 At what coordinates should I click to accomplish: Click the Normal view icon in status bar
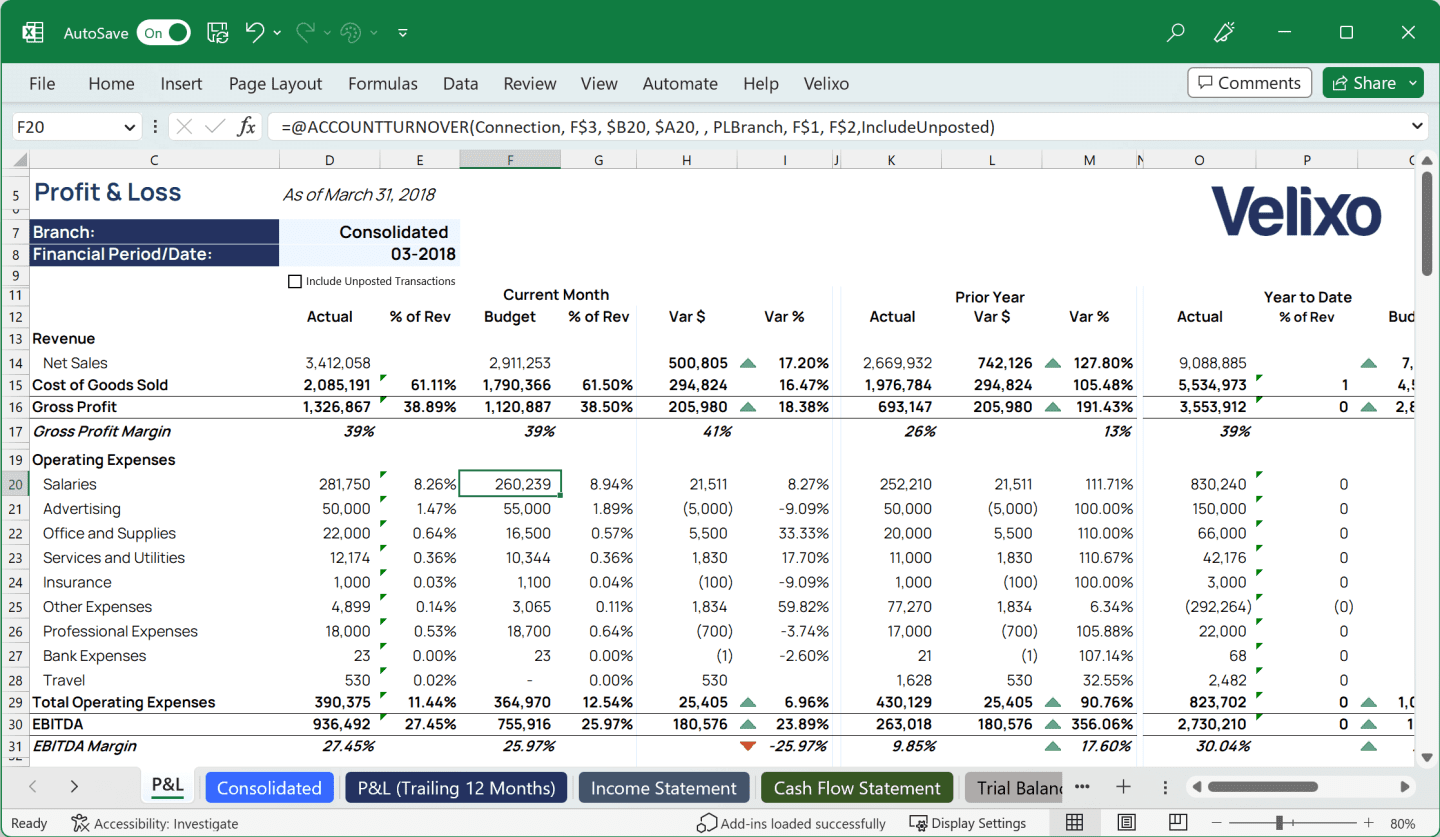(x=1075, y=821)
